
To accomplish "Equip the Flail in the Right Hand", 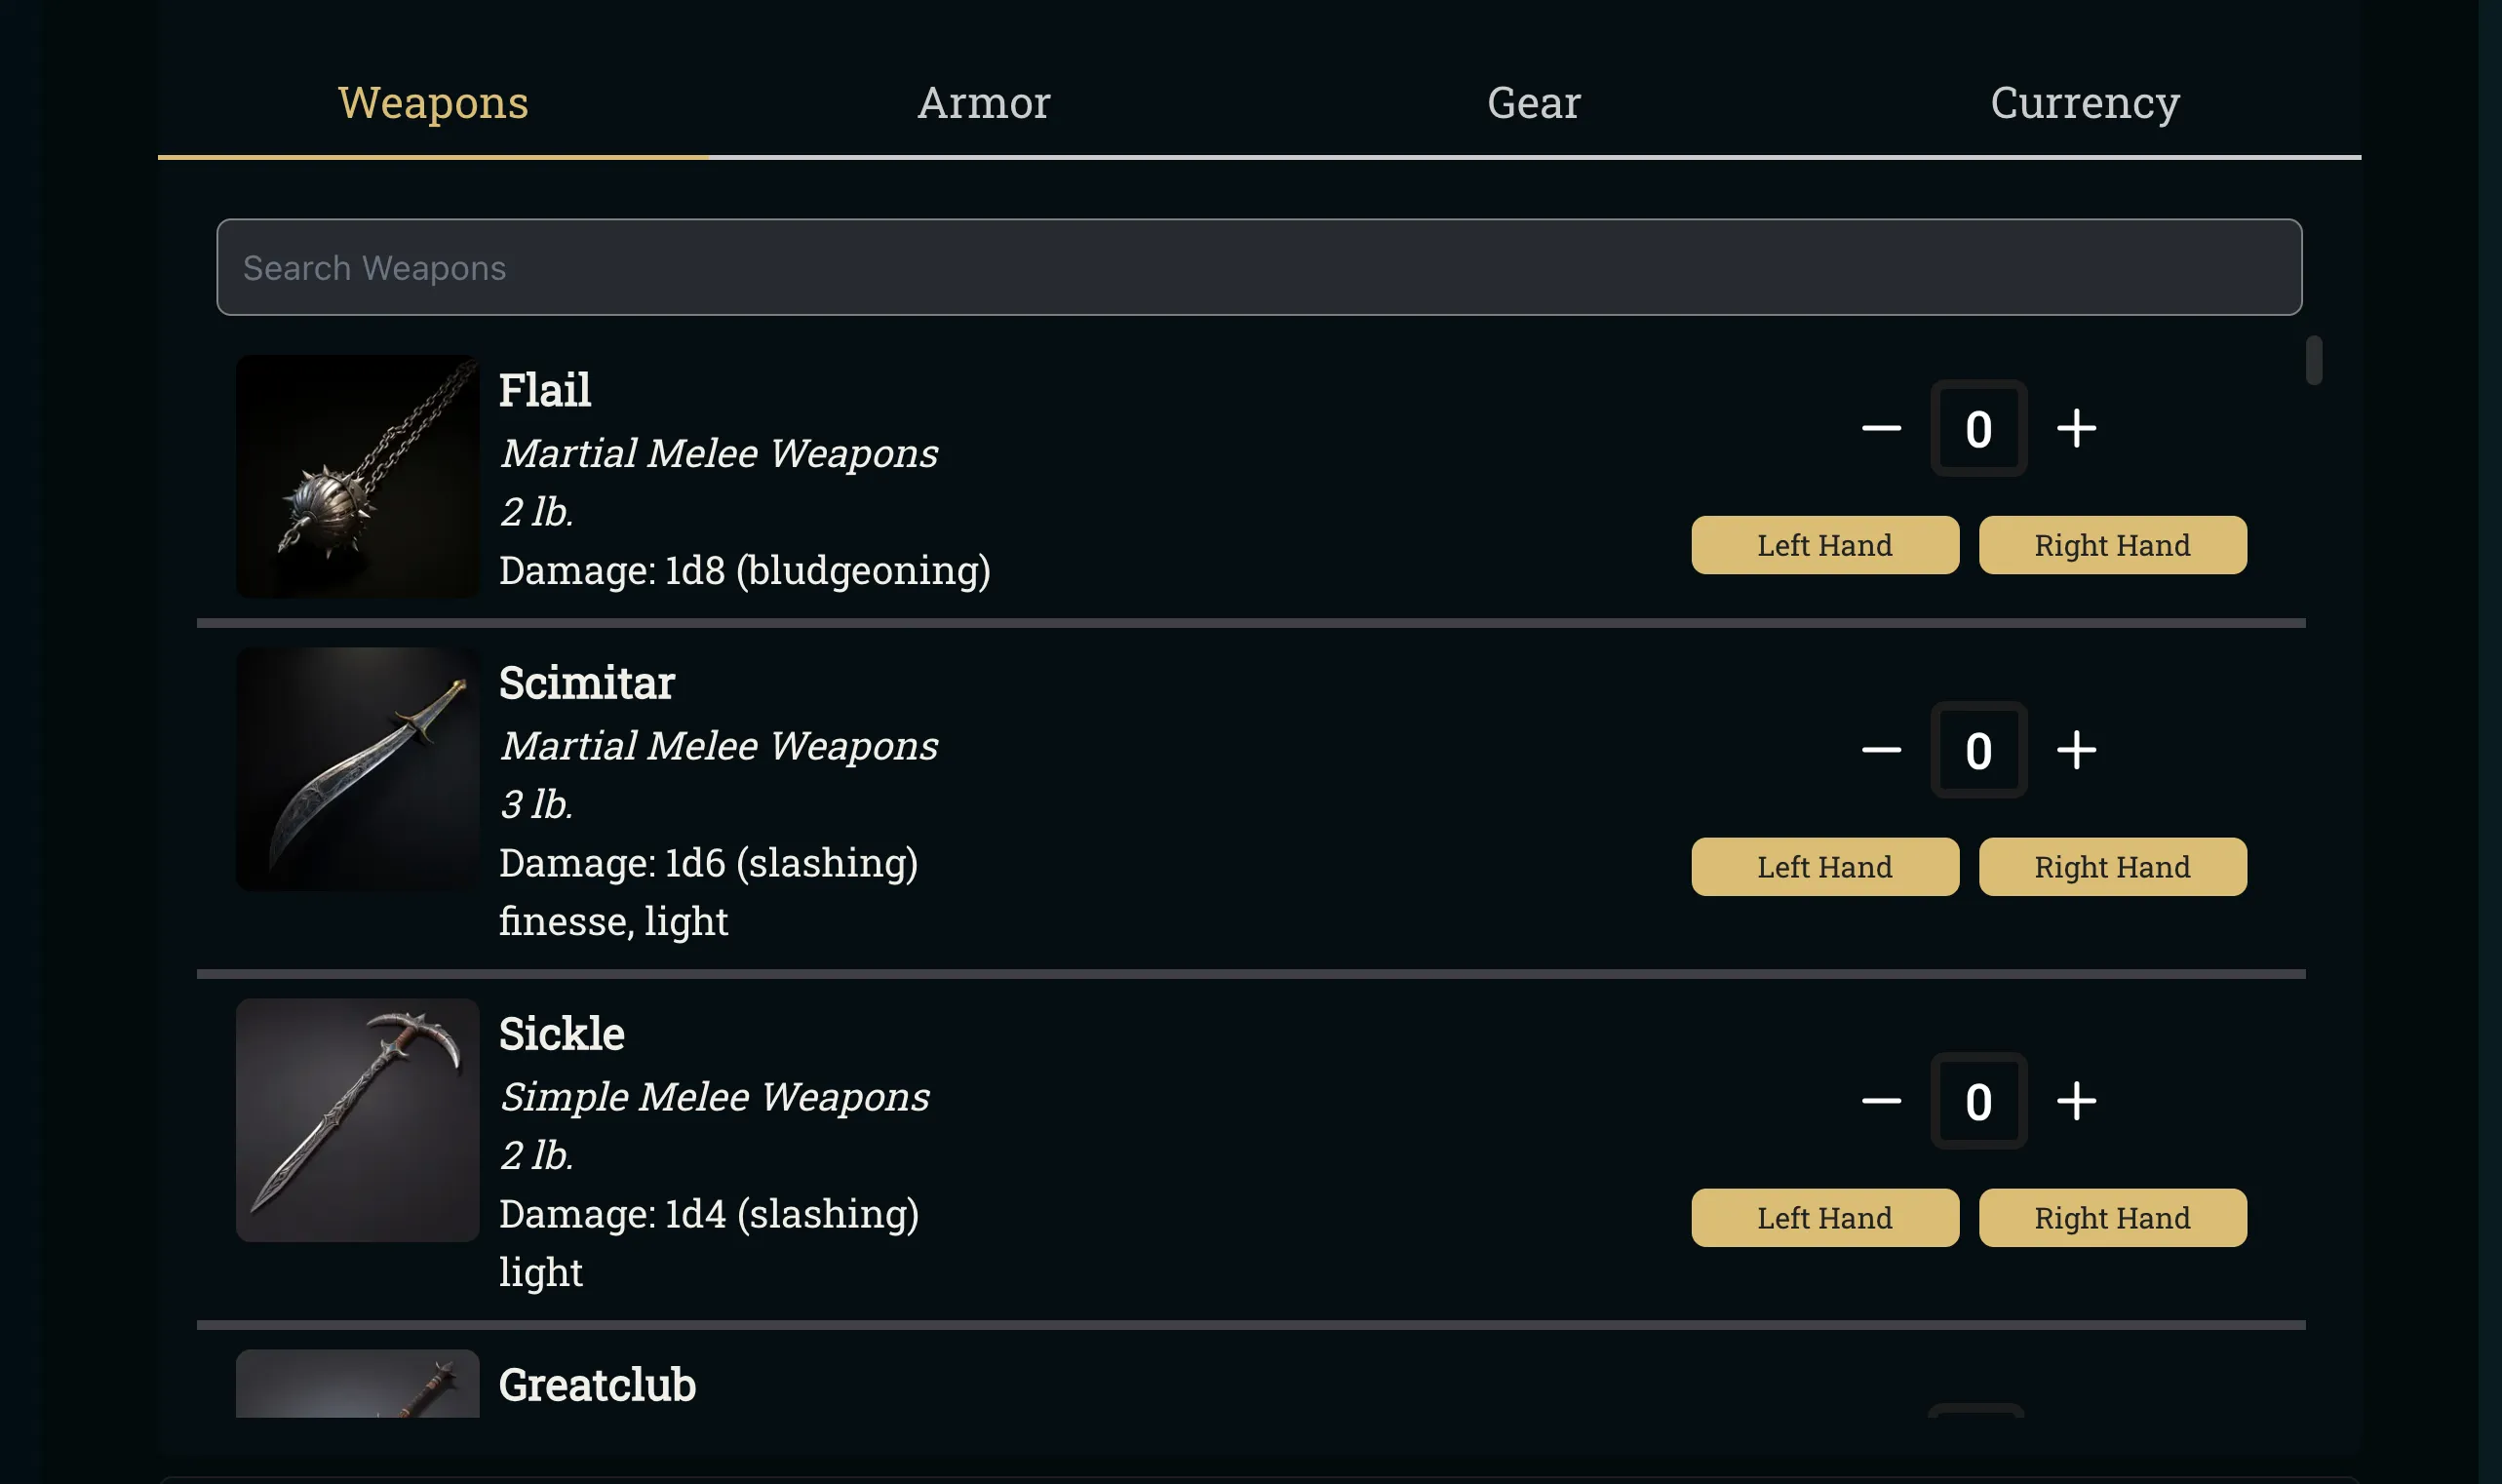I will (x=2112, y=545).
